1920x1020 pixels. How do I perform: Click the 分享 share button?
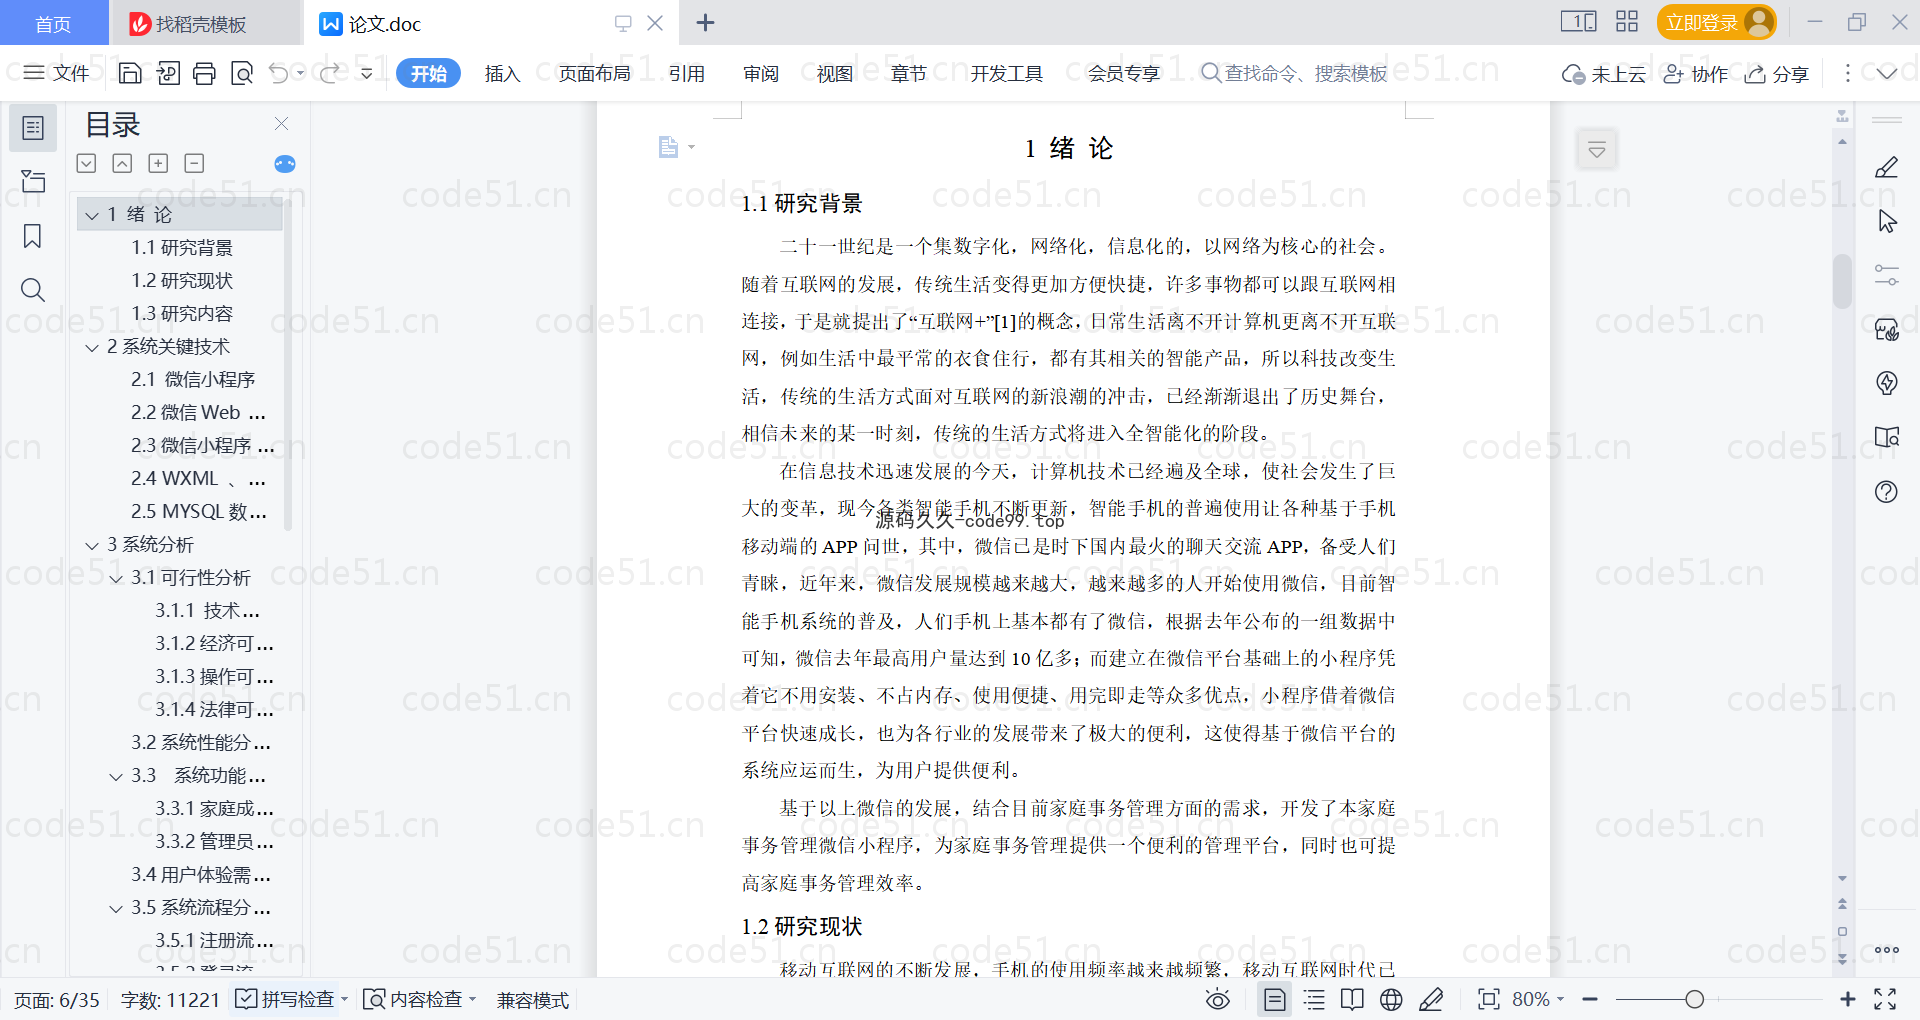point(1777,74)
